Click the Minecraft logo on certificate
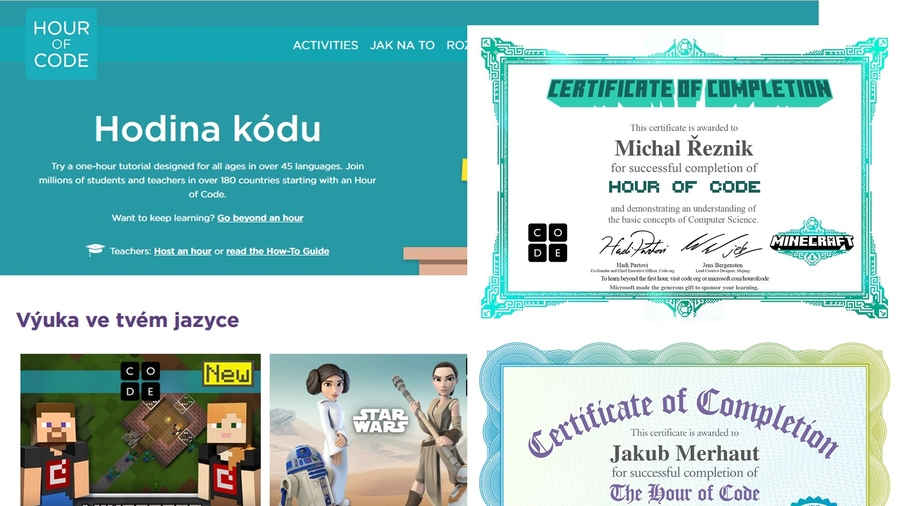This screenshot has height=506, width=900. 812,242
